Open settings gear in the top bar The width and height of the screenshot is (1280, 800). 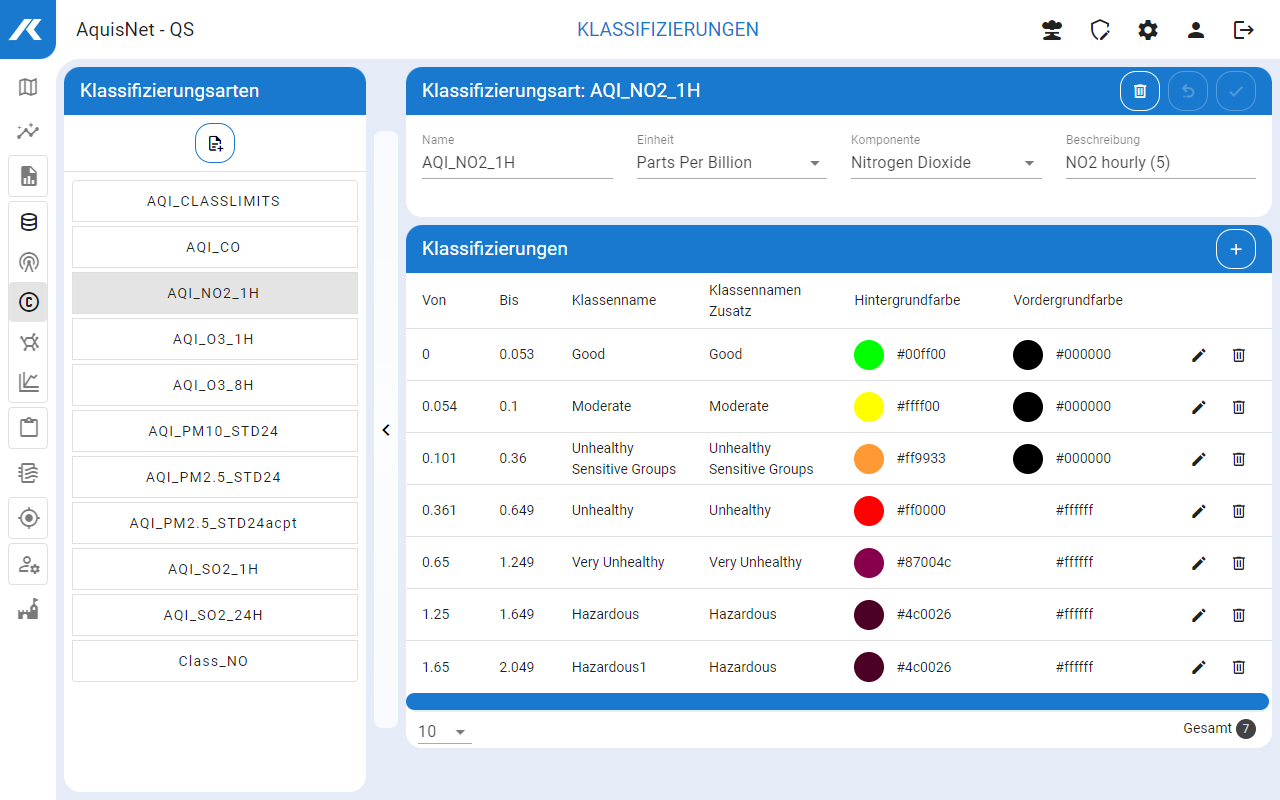click(x=1147, y=30)
